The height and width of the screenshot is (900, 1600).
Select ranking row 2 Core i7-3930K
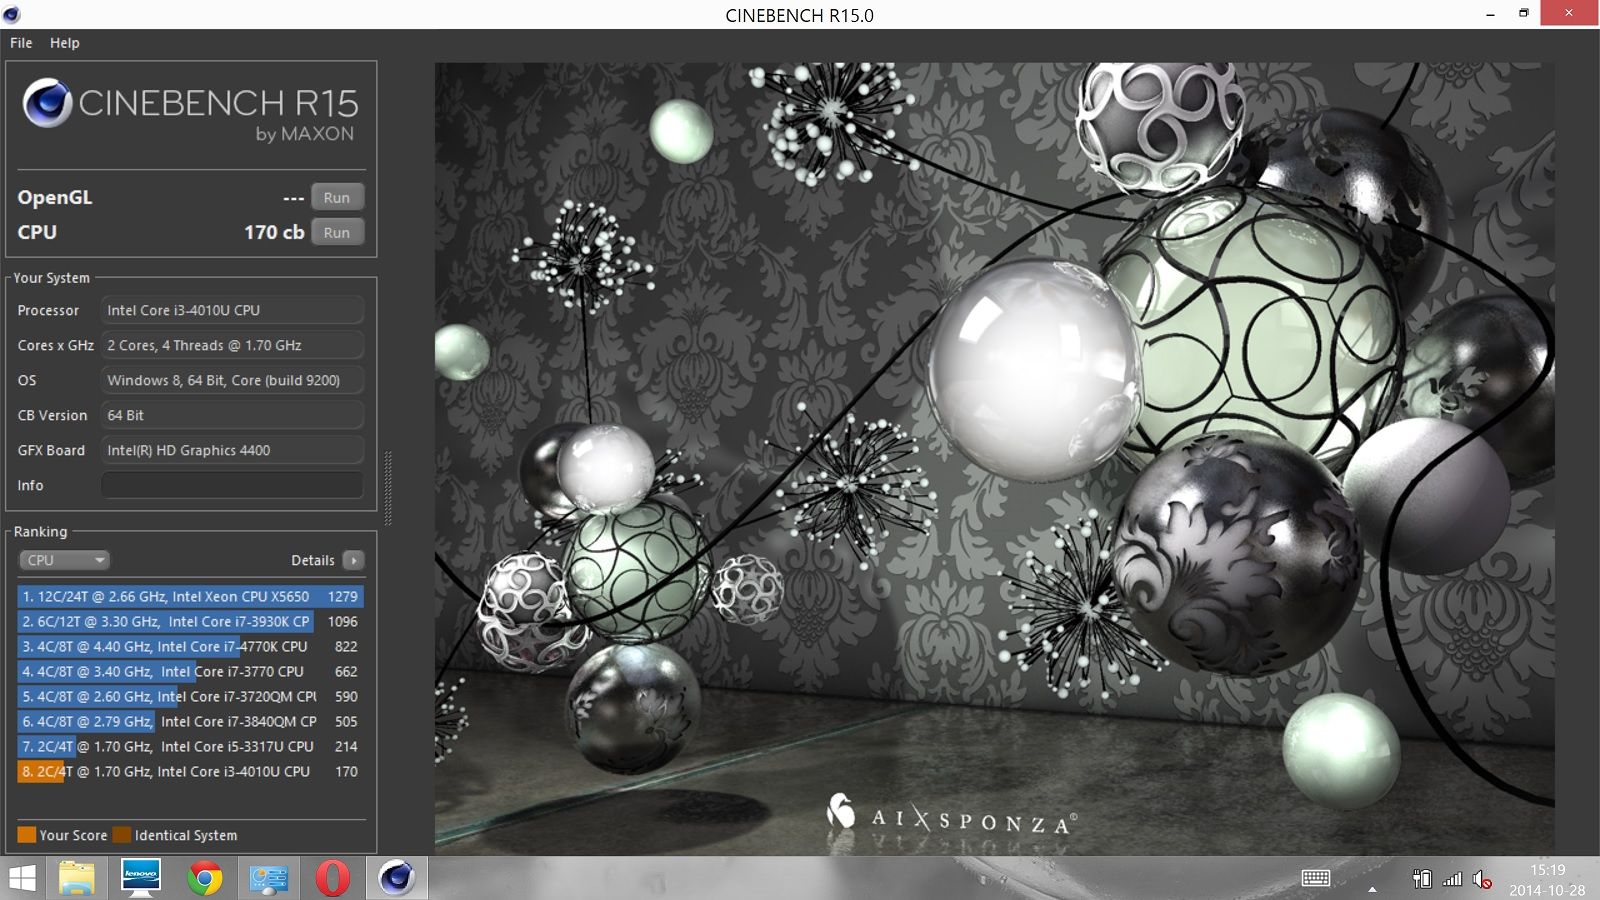pyautogui.click(x=190, y=621)
